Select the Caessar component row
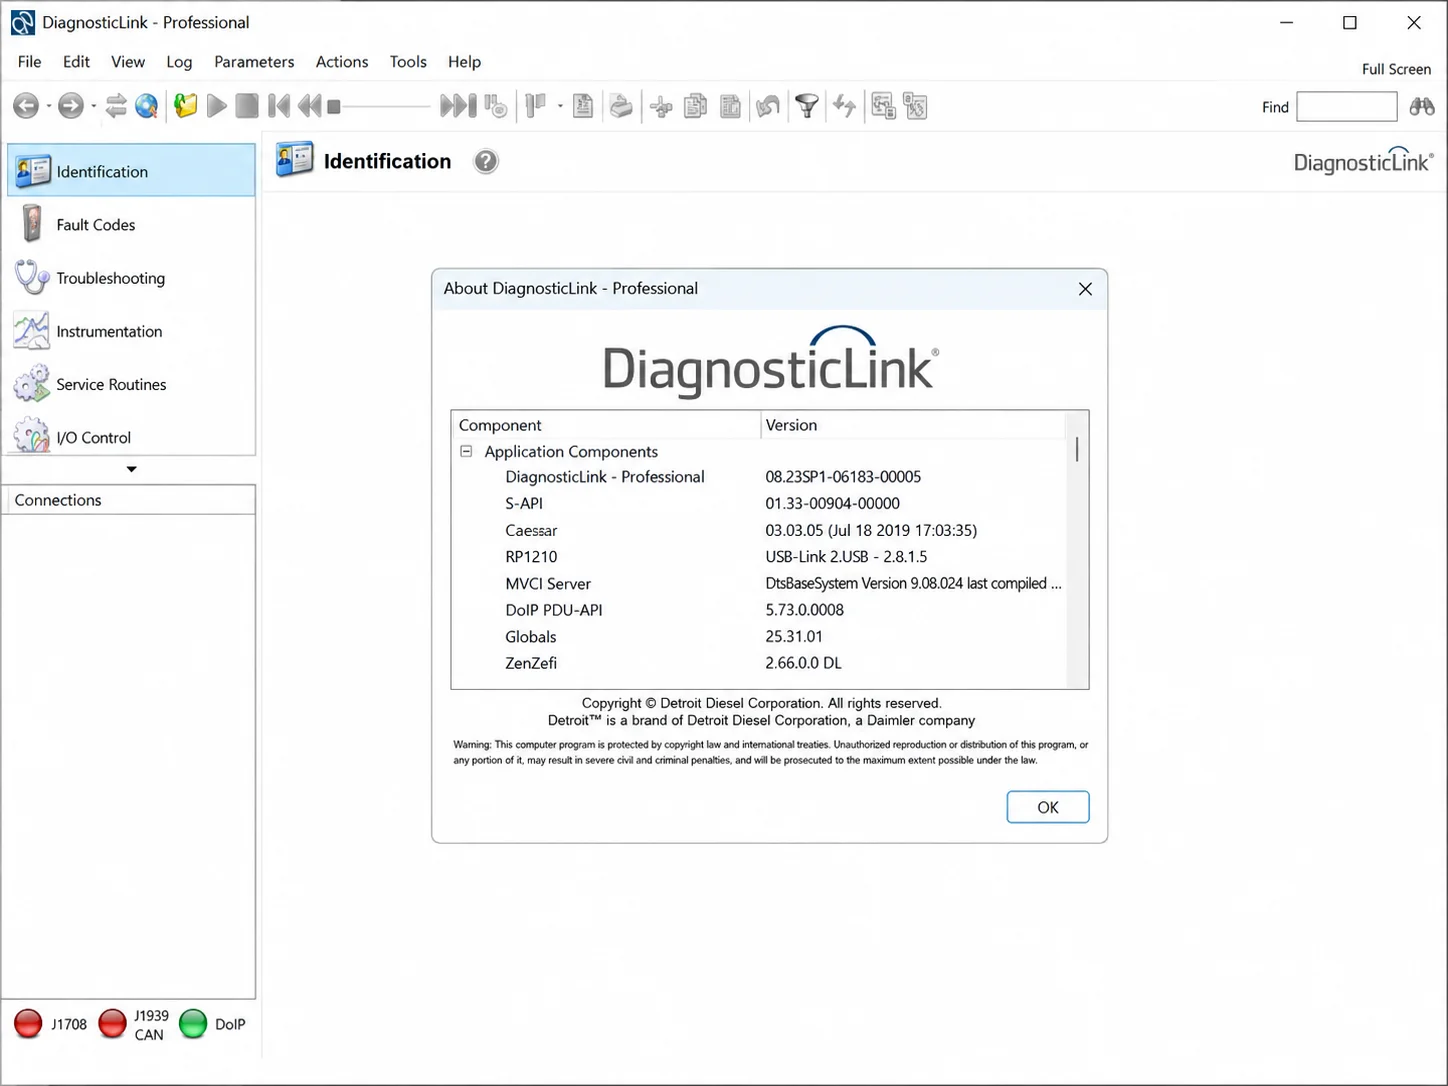This screenshot has width=1448, height=1086. pos(759,530)
